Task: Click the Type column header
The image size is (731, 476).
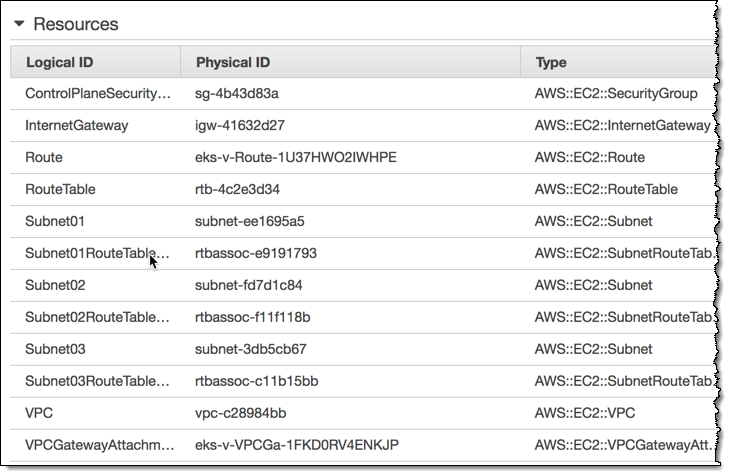Action: pos(551,62)
